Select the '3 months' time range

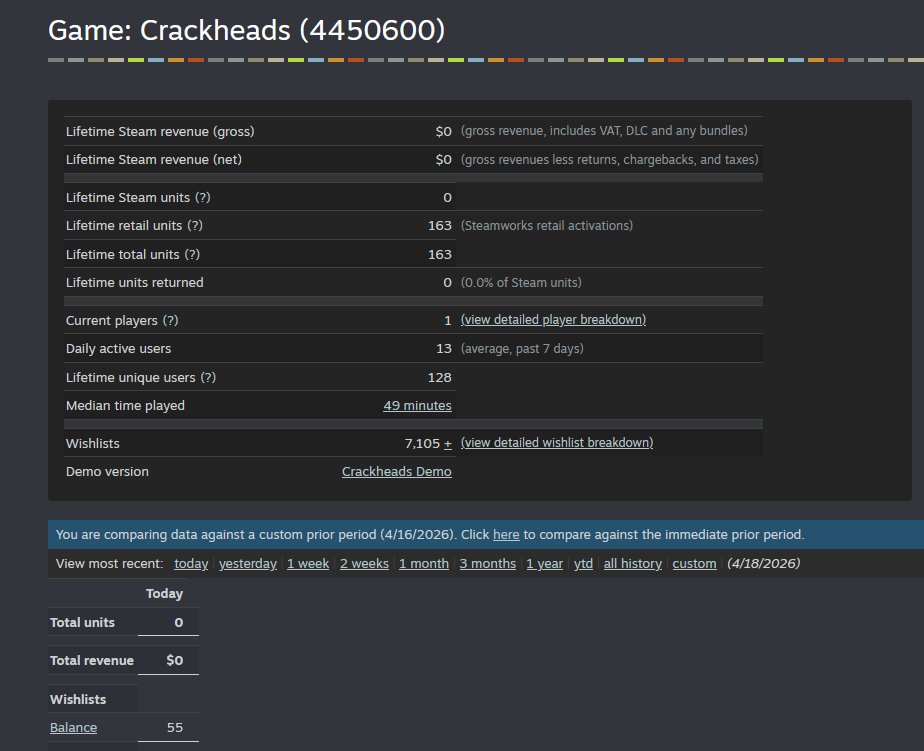pos(487,564)
